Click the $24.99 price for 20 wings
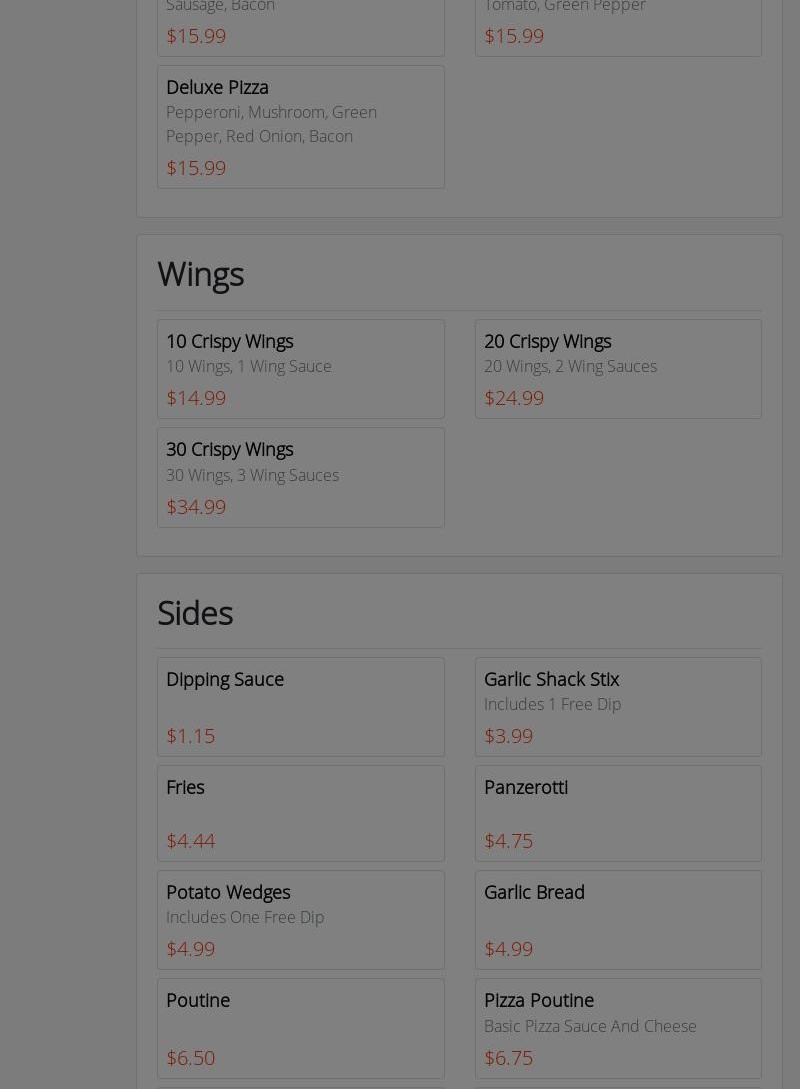800x1089 pixels. tap(514, 397)
